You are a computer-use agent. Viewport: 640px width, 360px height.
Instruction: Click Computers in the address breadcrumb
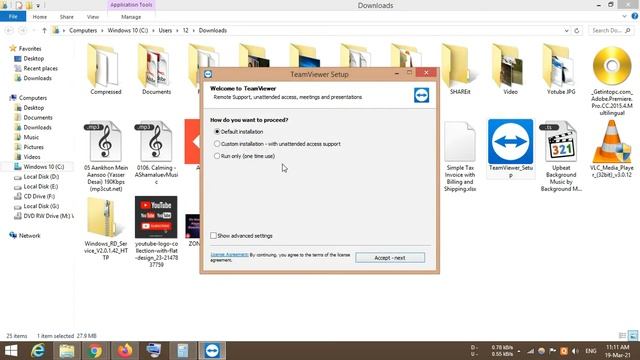tap(83, 31)
